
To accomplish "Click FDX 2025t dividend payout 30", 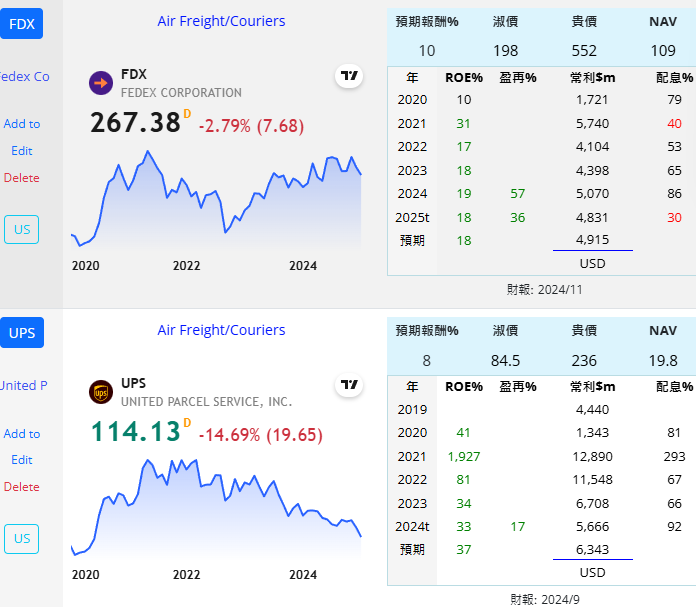I will pos(674,218).
